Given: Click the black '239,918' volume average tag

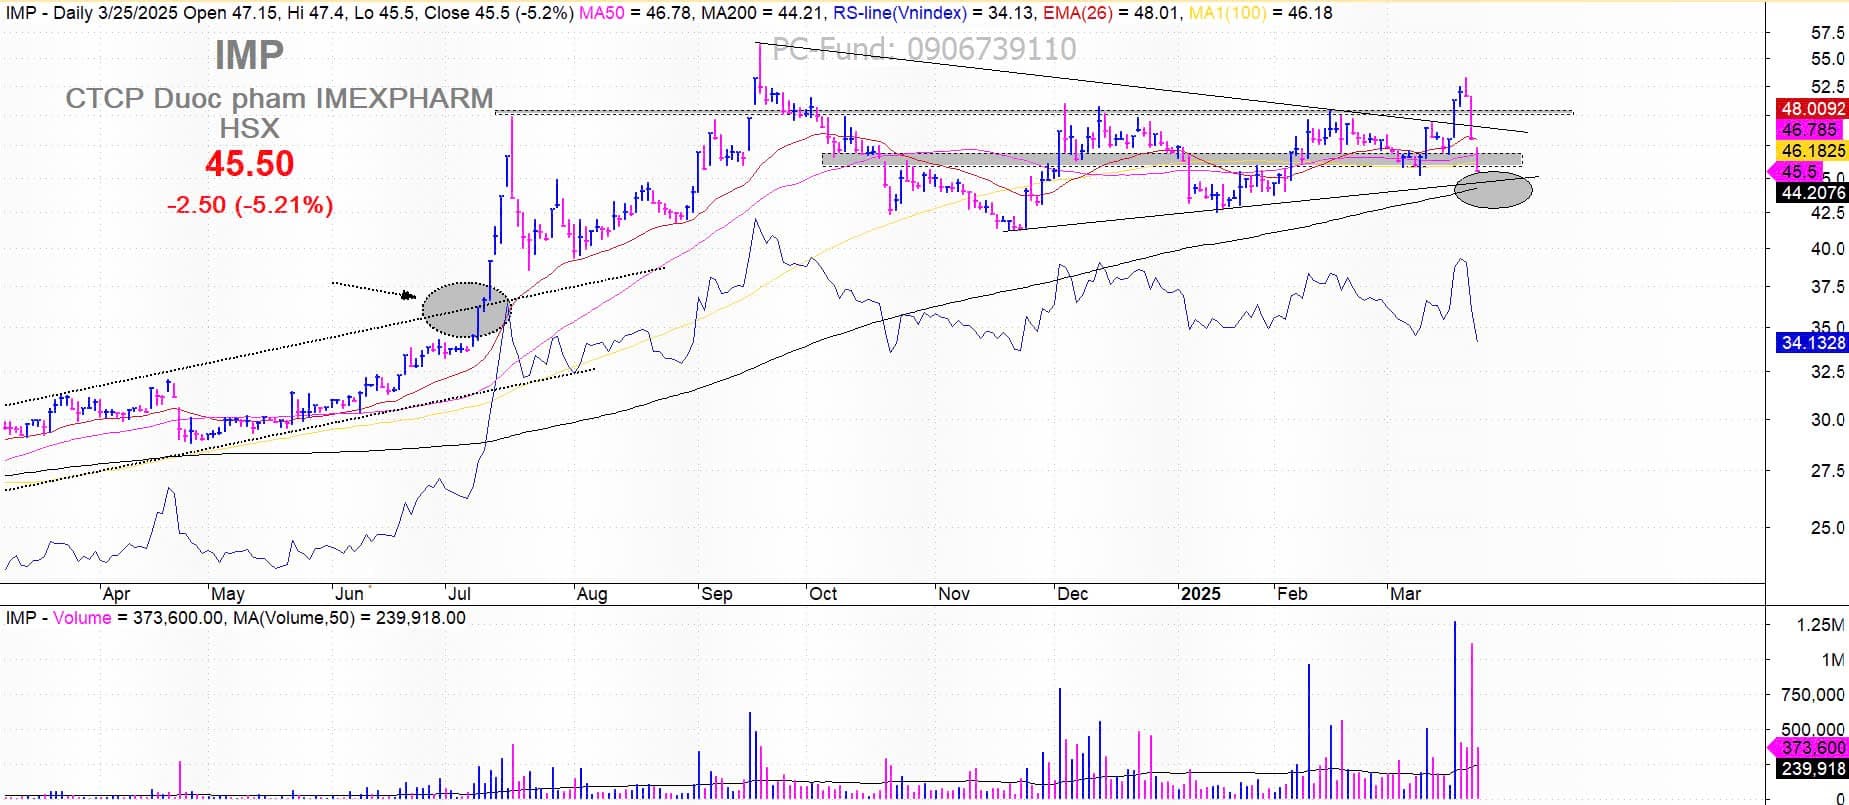Looking at the screenshot, I should (1812, 769).
